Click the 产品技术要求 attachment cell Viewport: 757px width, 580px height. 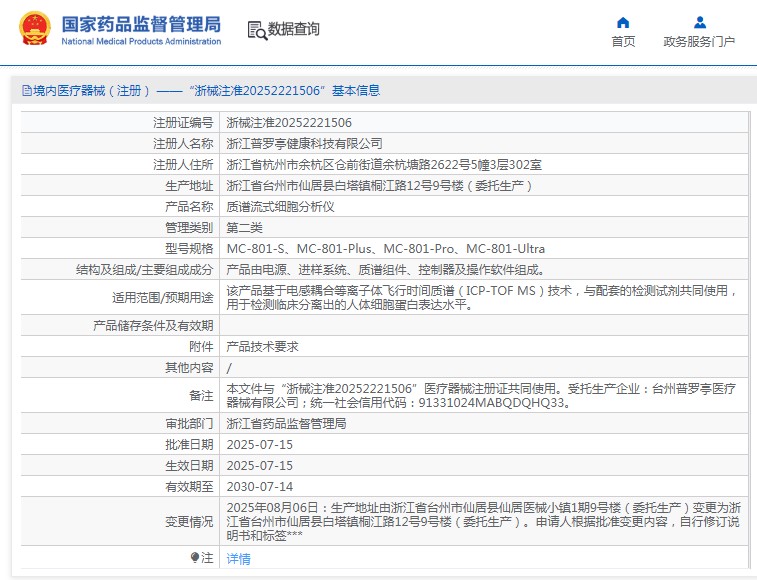pos(263,346)
